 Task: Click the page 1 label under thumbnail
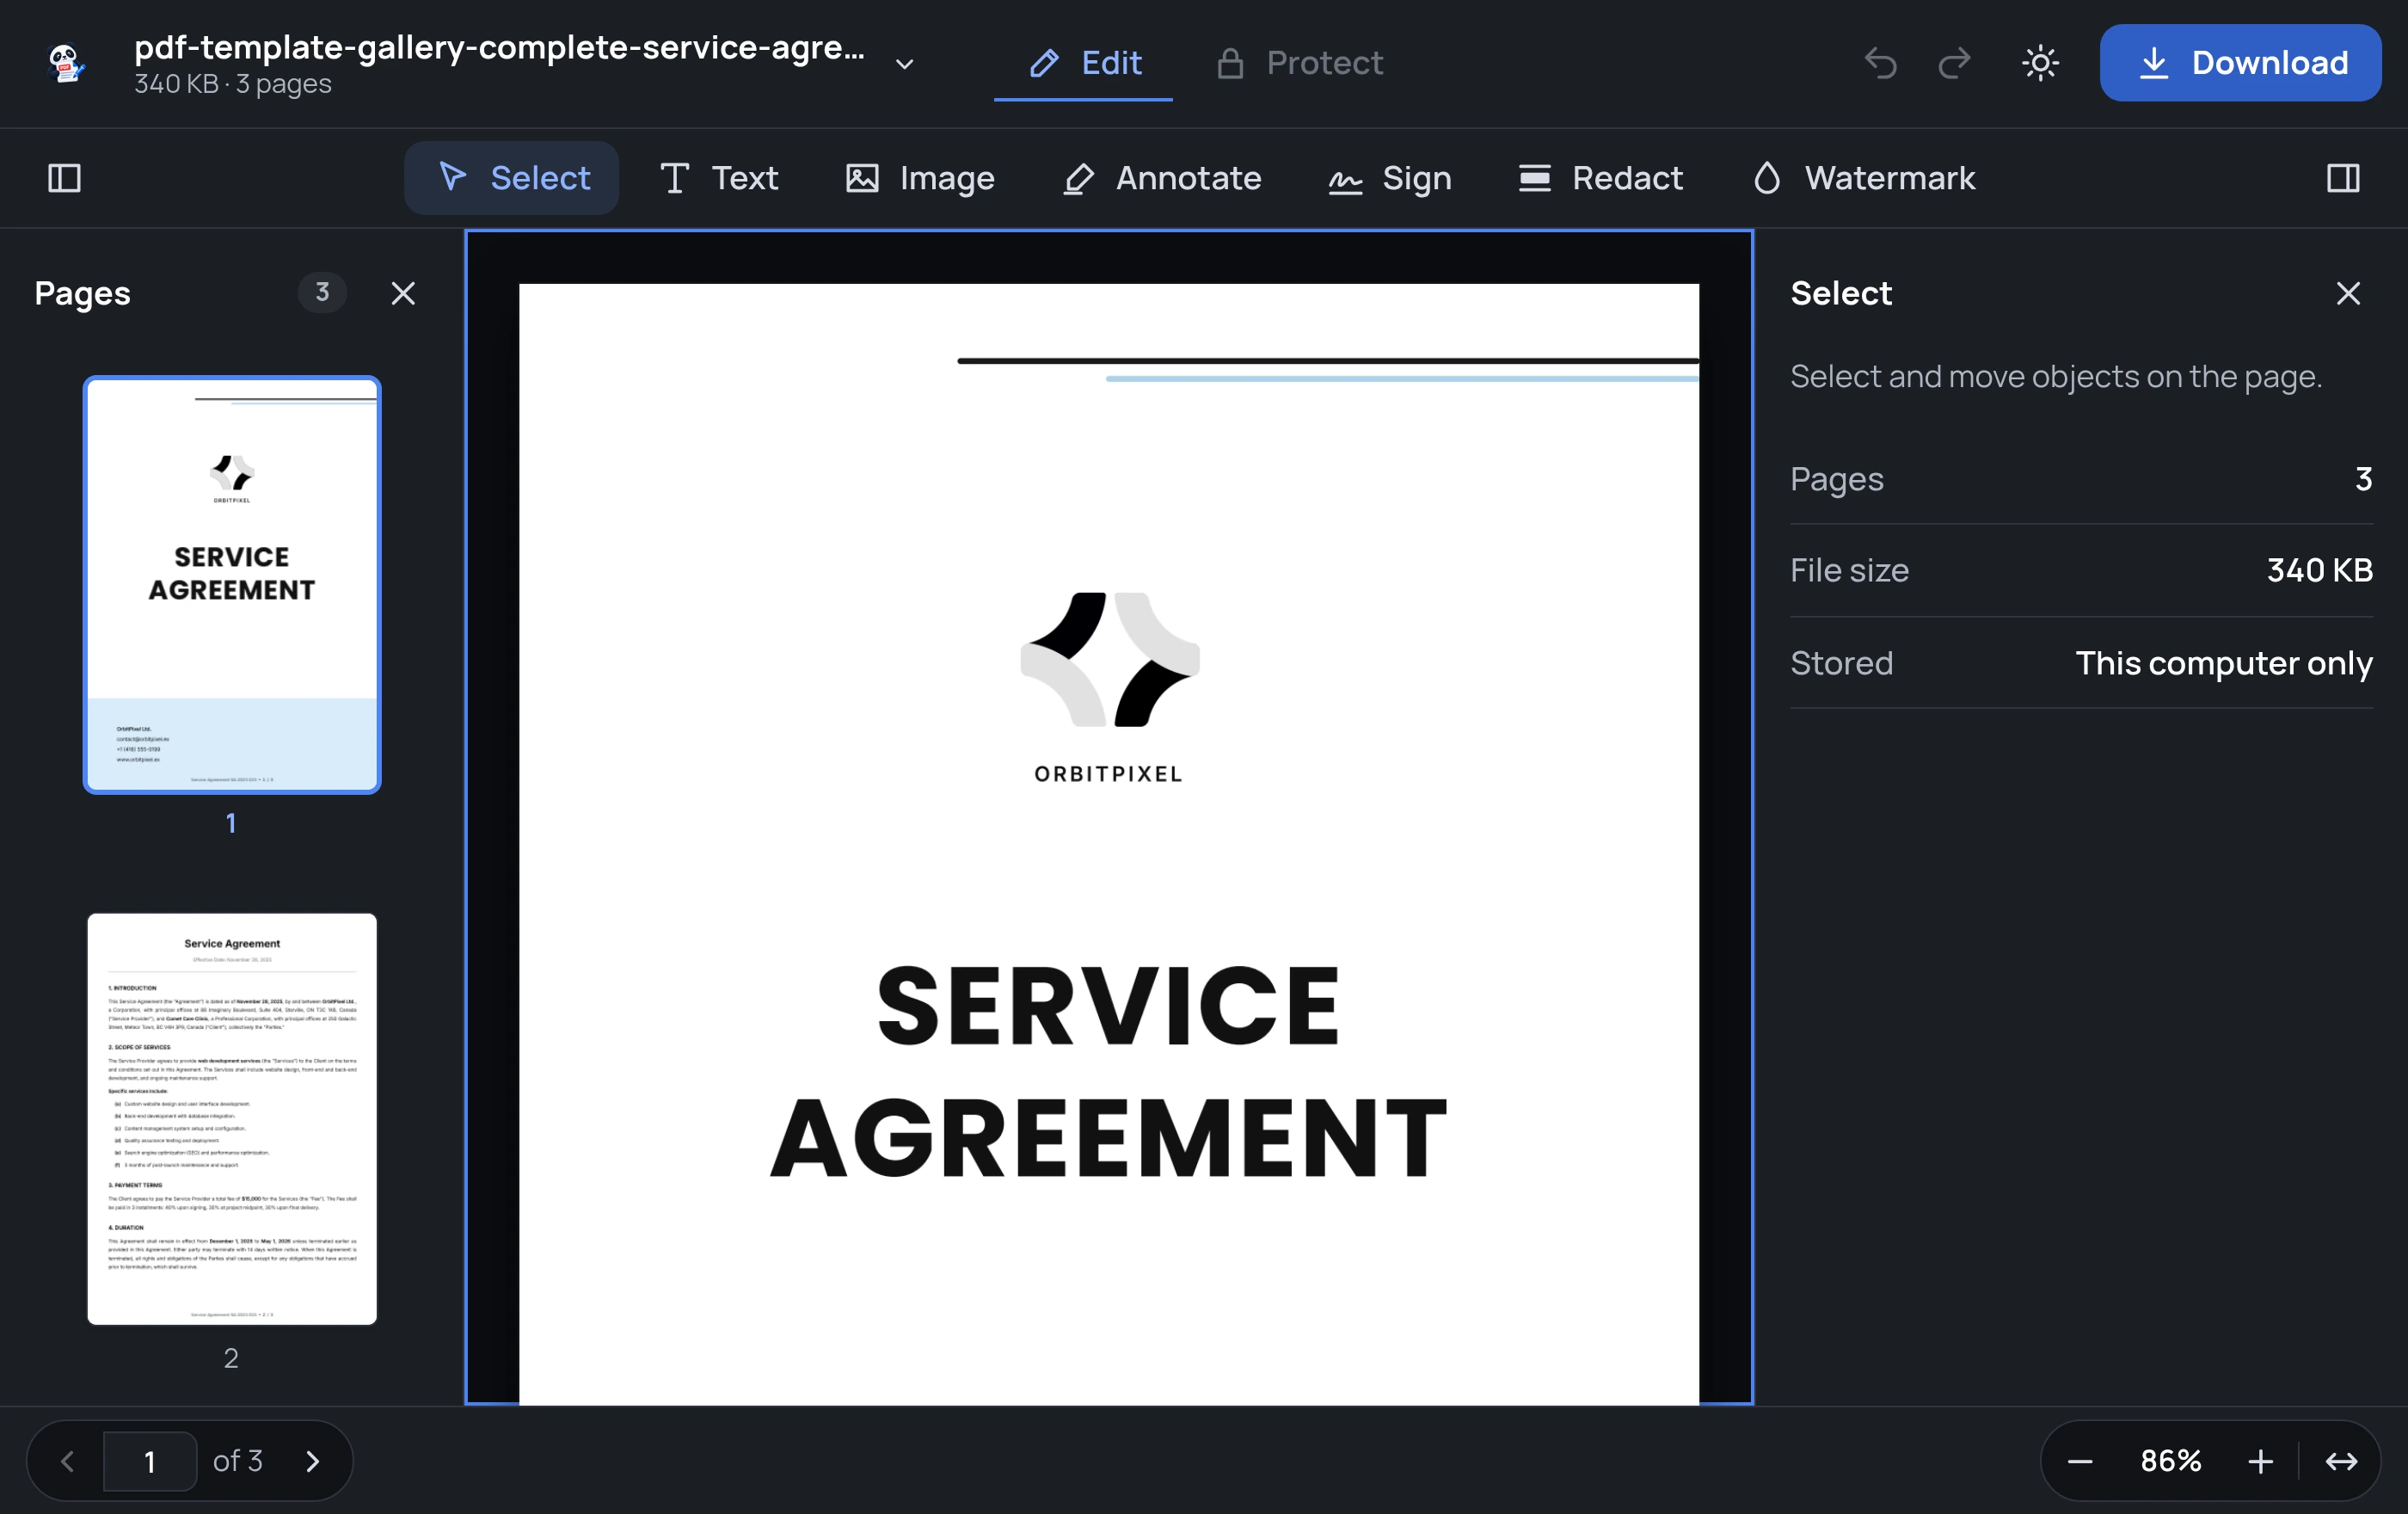(231, 823)
